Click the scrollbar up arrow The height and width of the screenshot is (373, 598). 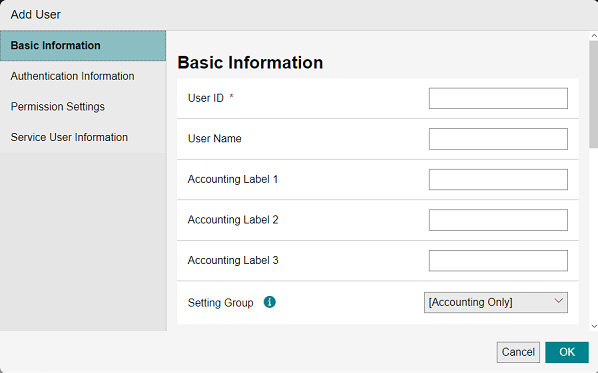pyautogui.click(x=594, y=36)
